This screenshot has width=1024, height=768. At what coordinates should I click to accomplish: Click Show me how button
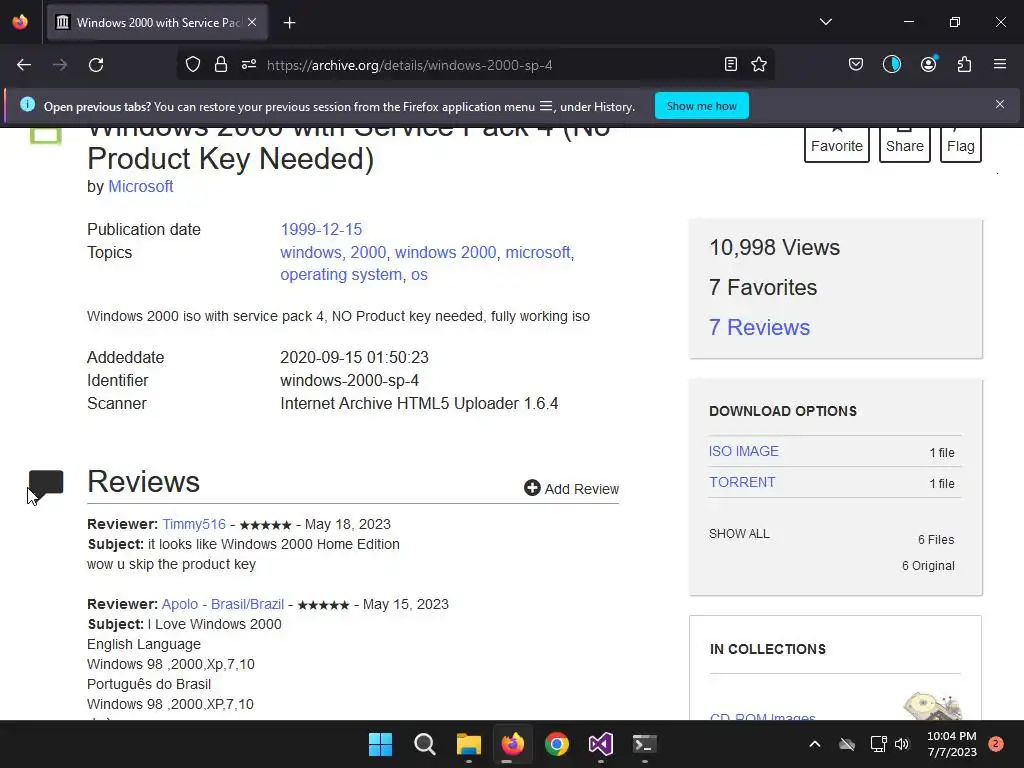tap(701, 106)
